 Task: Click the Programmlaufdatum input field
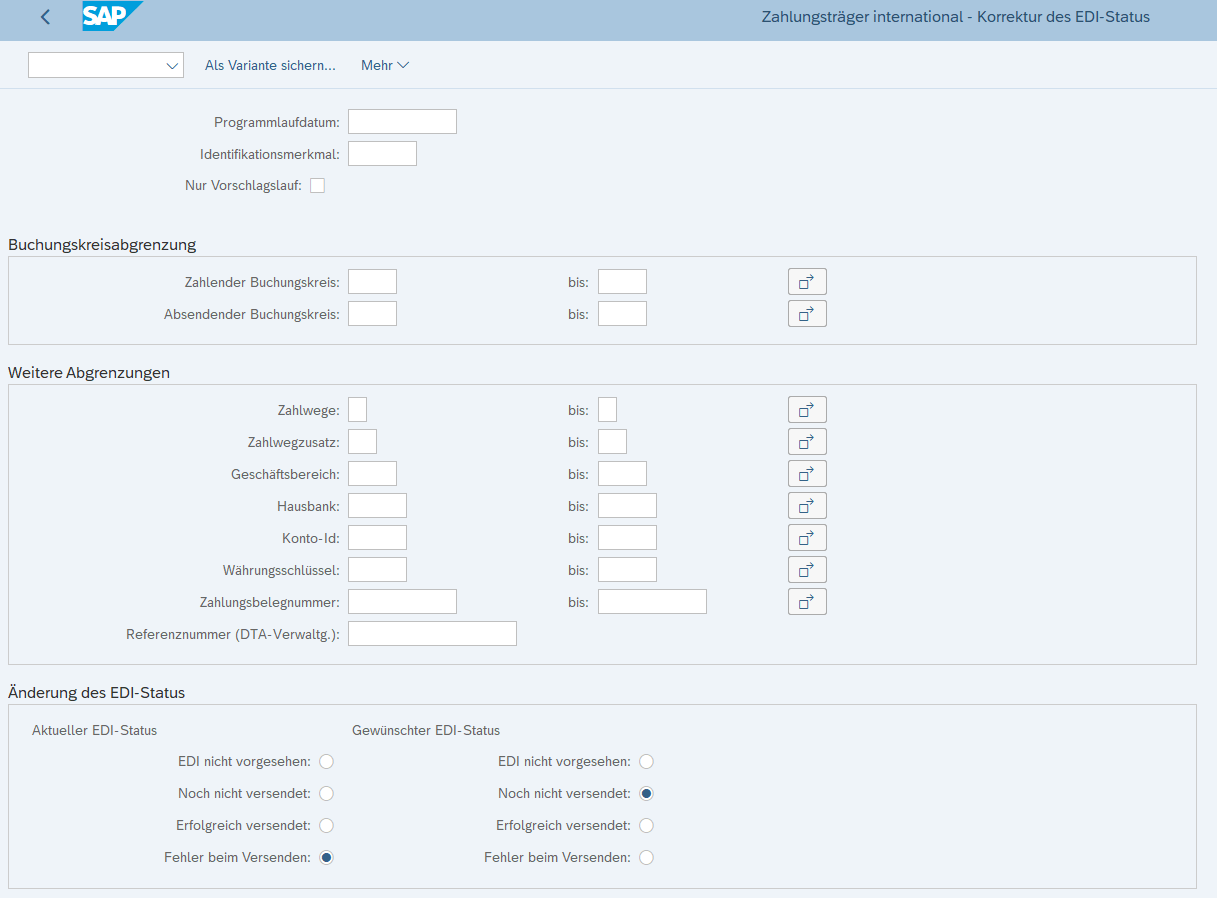pos(402,122)
